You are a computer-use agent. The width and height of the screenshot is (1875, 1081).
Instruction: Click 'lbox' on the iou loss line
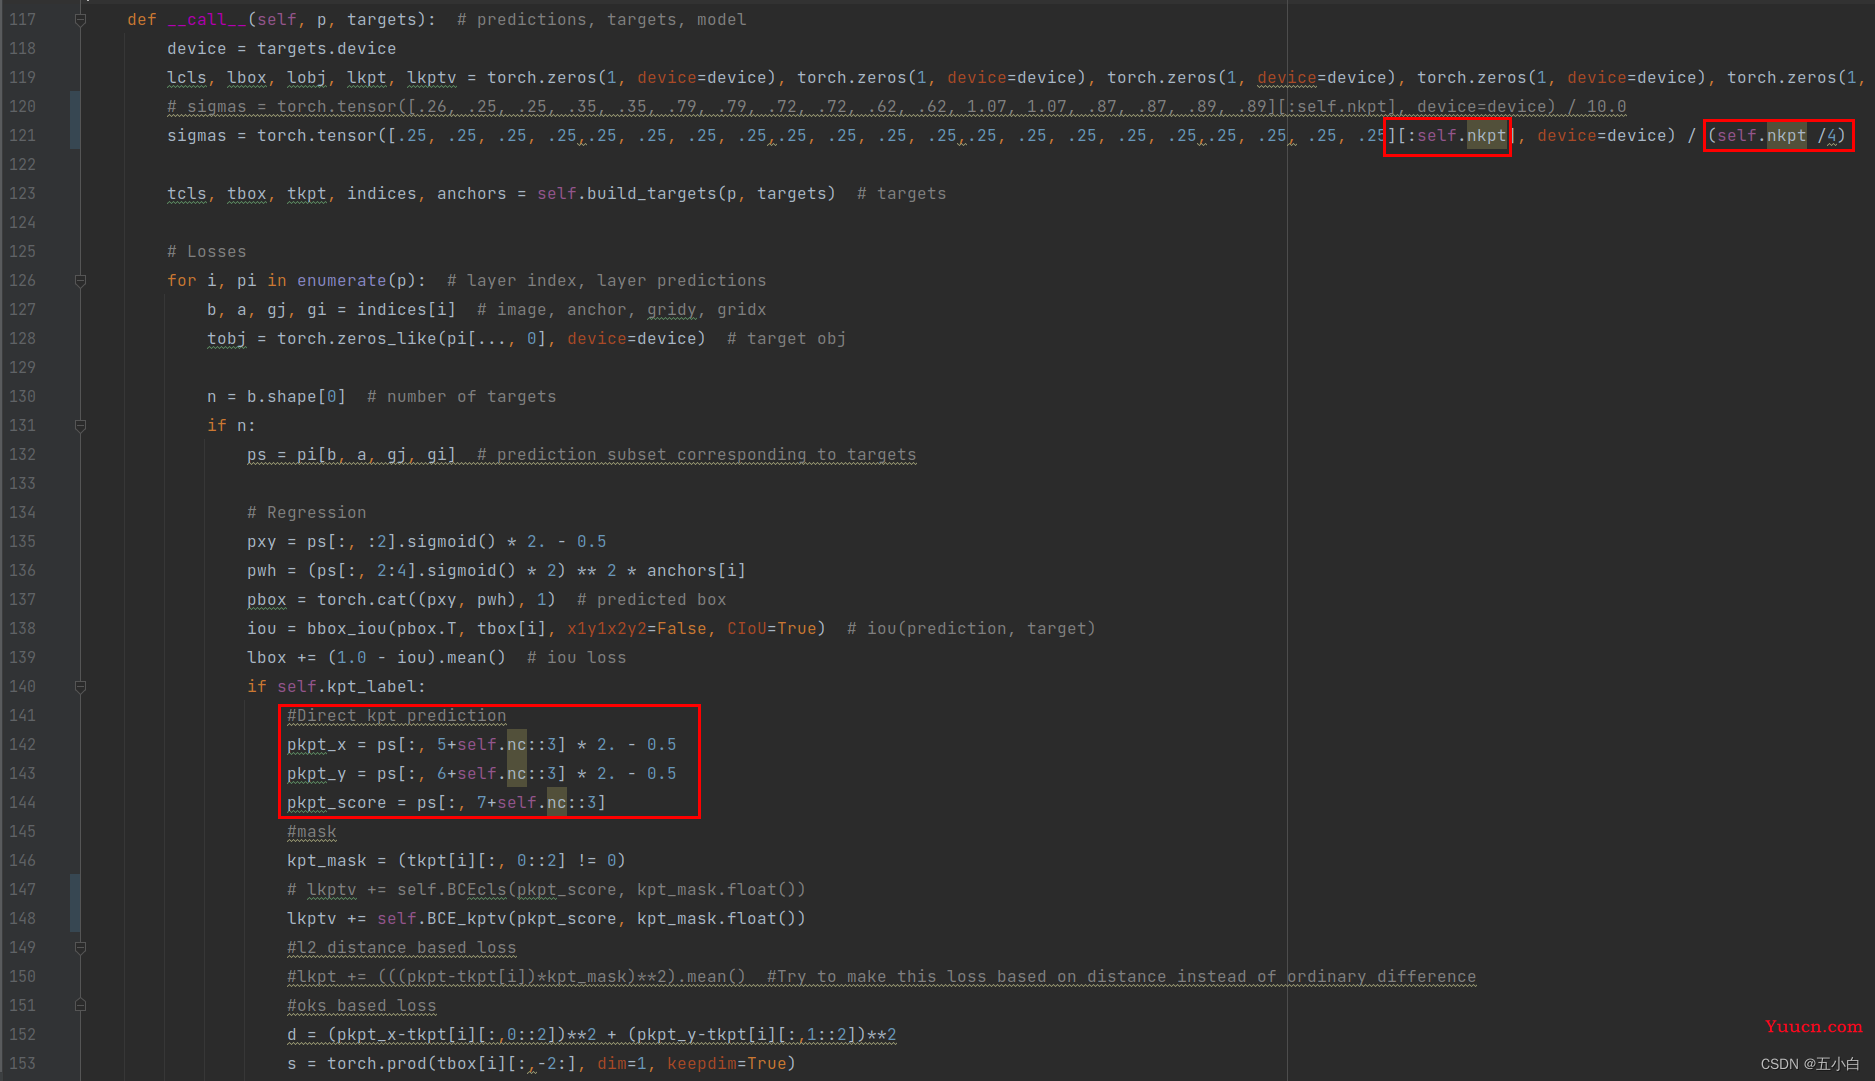coord(266,658)
